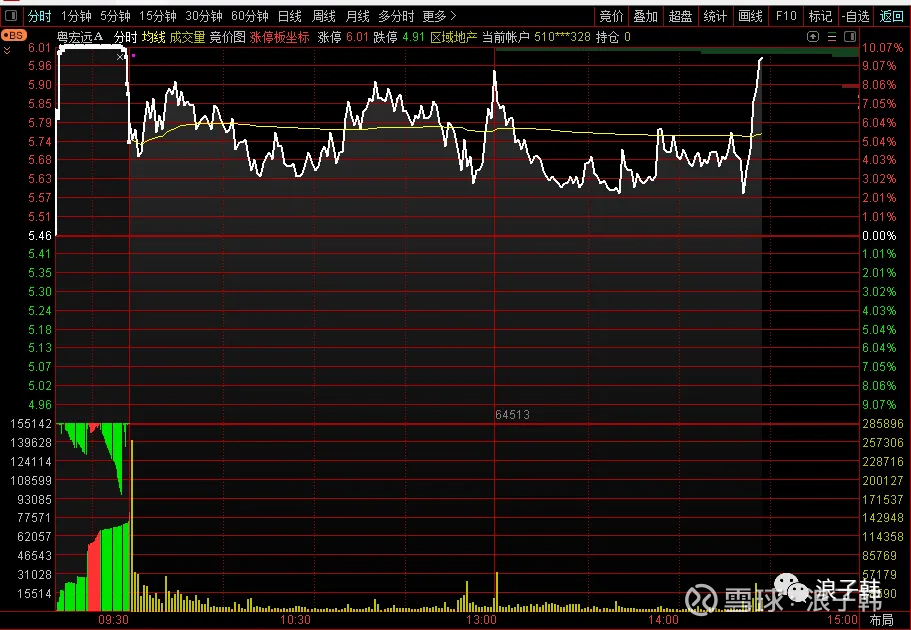911x630 pixels.
Task: Click the 涨停 6.01 limit-up price
Action: pyautogui.click(x=343, y=37)
